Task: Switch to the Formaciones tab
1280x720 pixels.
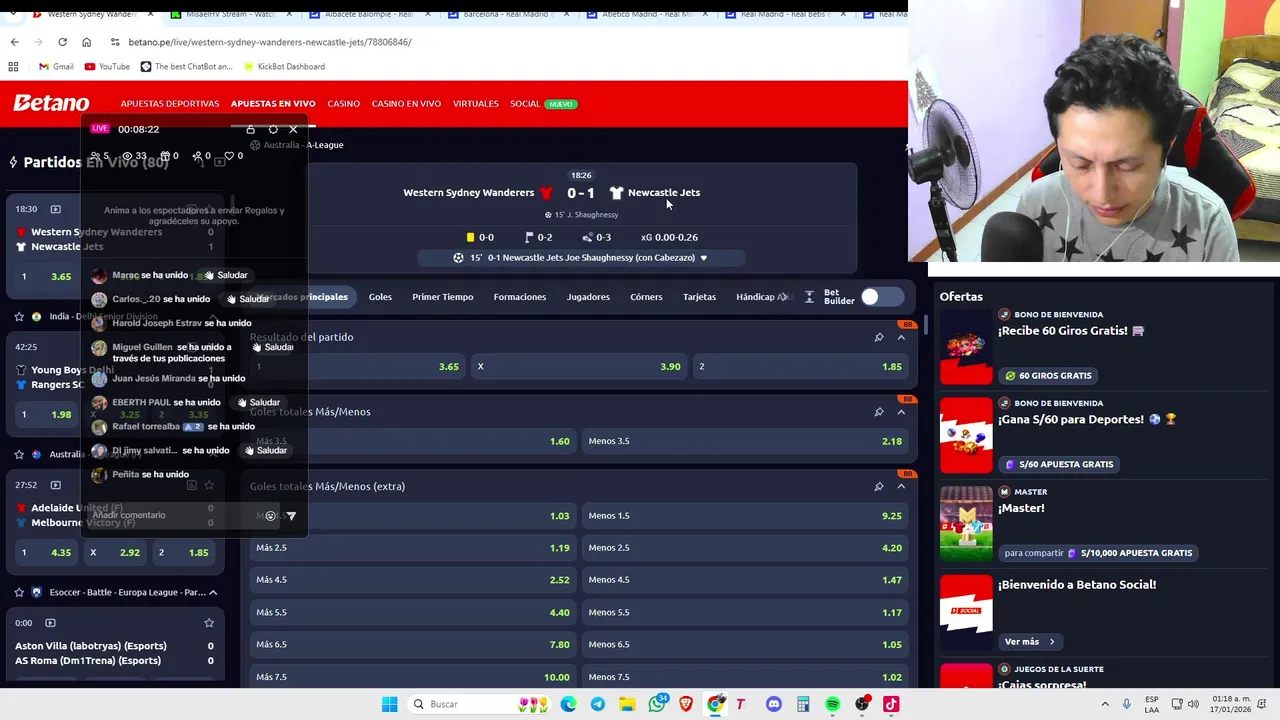Action: [520, 297]
